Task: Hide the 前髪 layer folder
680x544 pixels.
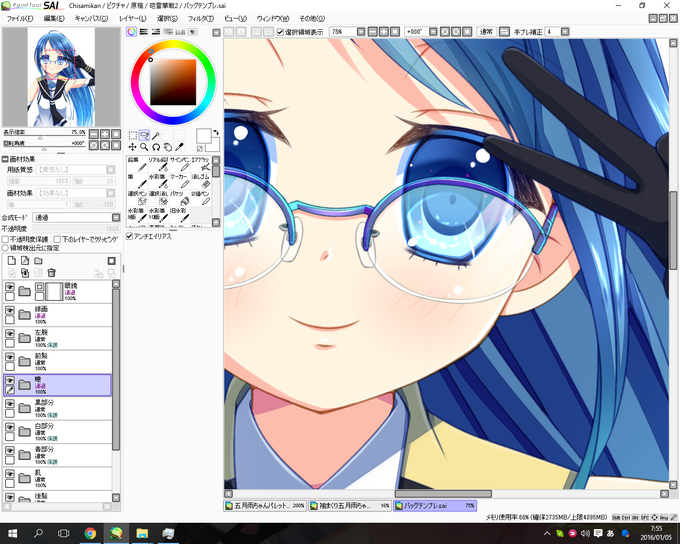Action: coord(10,357)
